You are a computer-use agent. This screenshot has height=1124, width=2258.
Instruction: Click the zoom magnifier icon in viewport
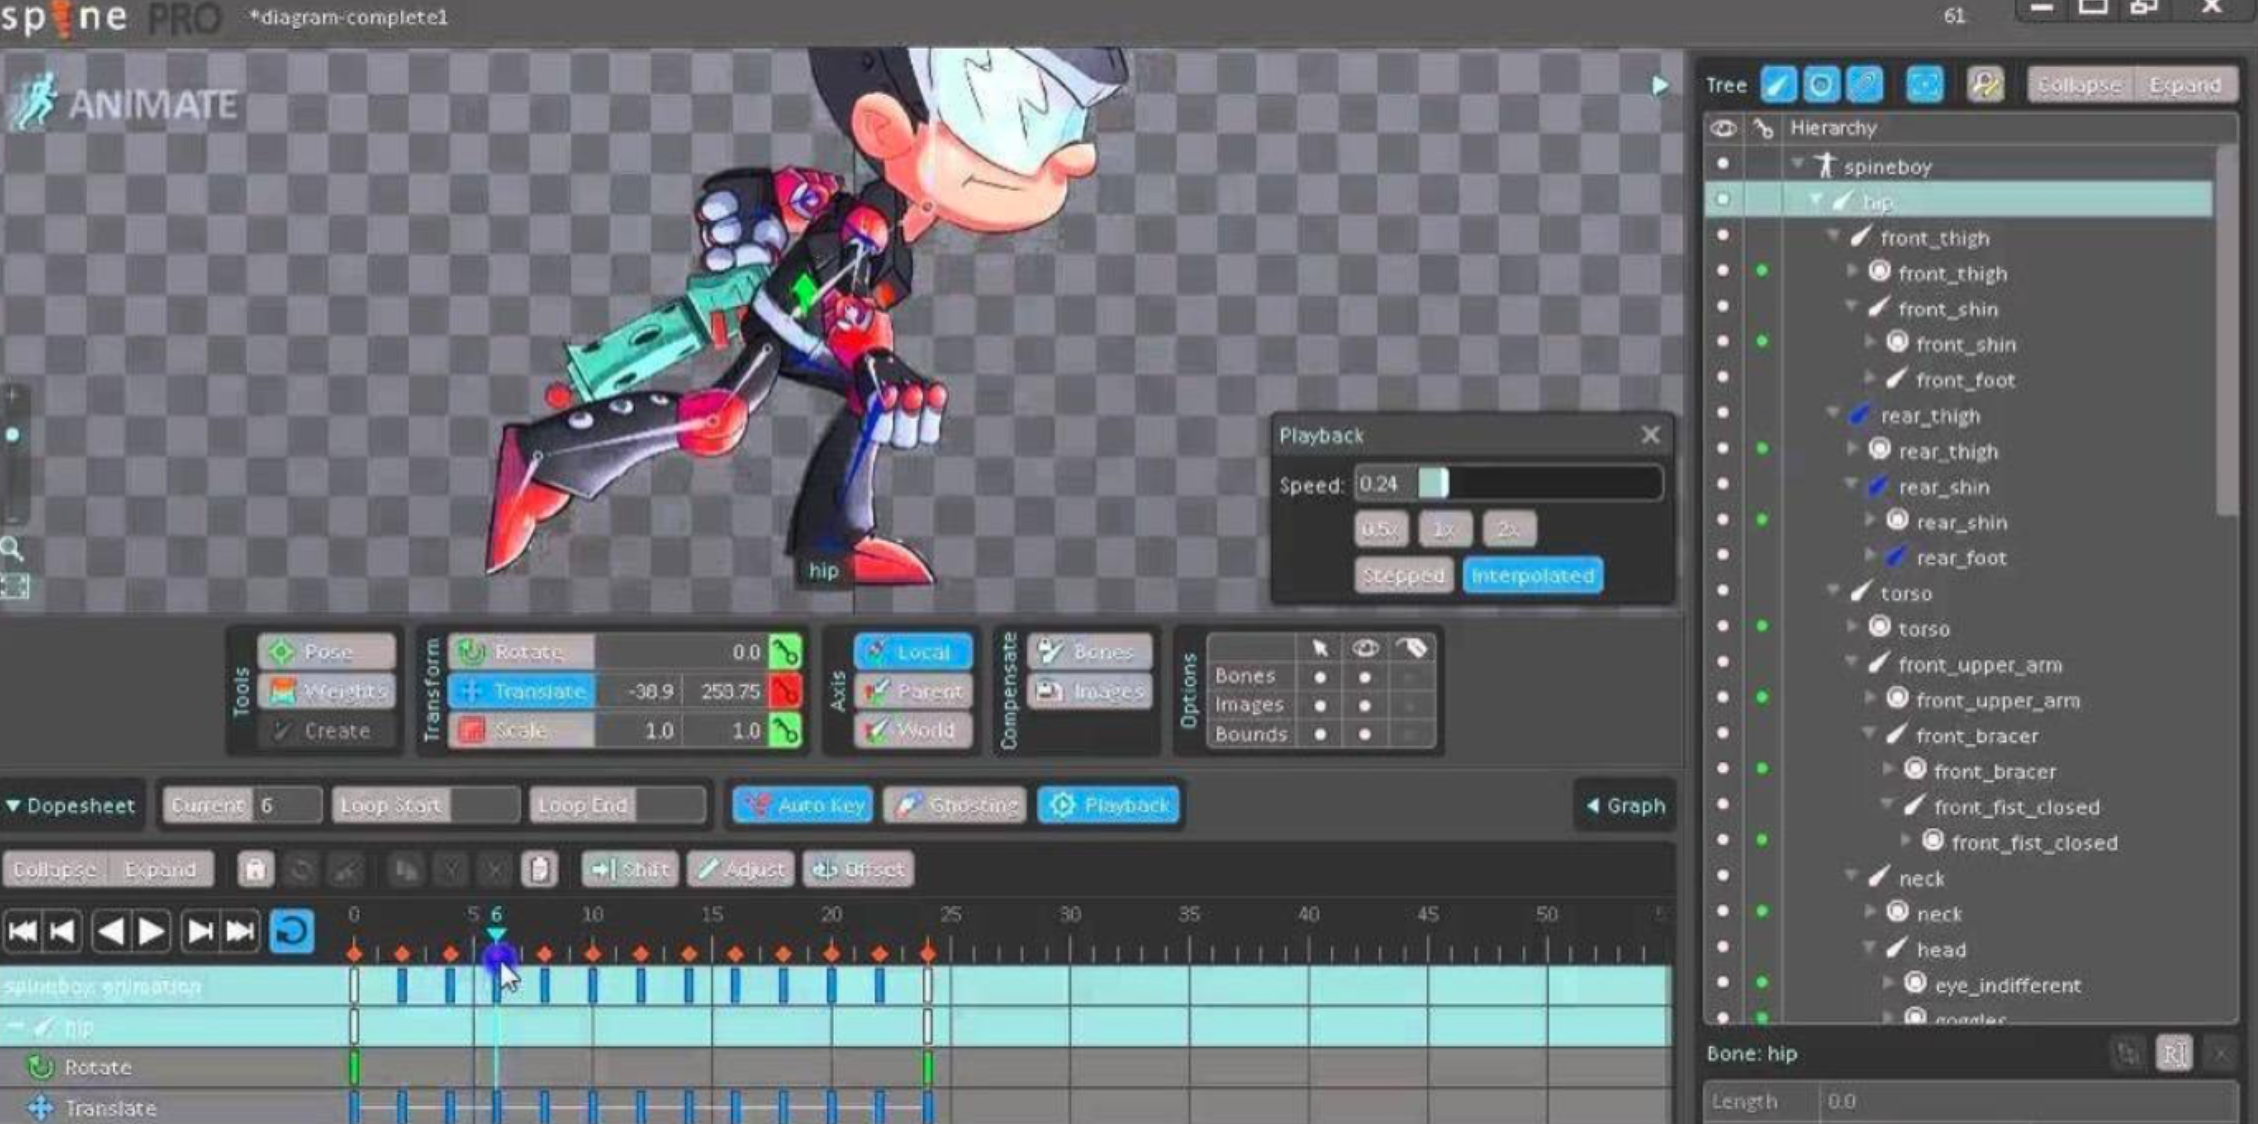pyautogui.click(x=12, y=548)
